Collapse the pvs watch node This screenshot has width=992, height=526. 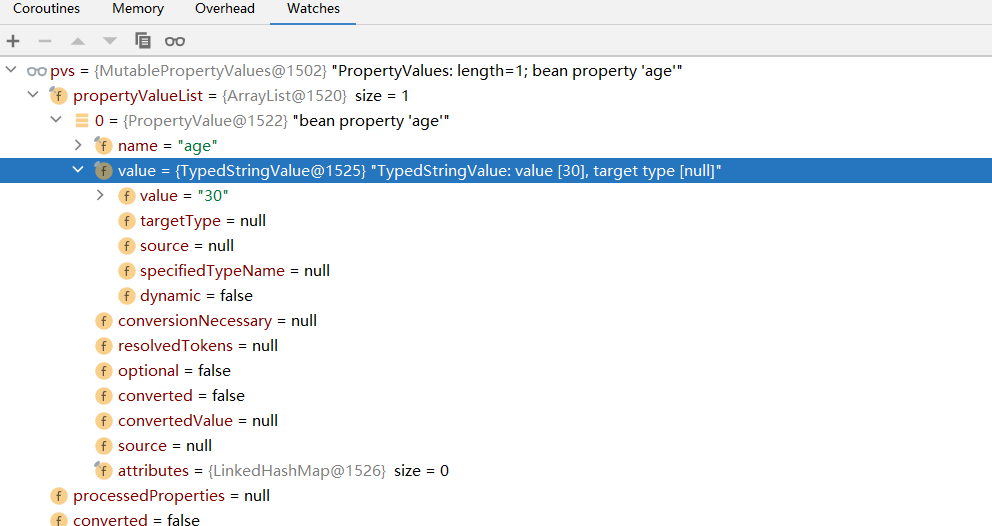point(11,70)
